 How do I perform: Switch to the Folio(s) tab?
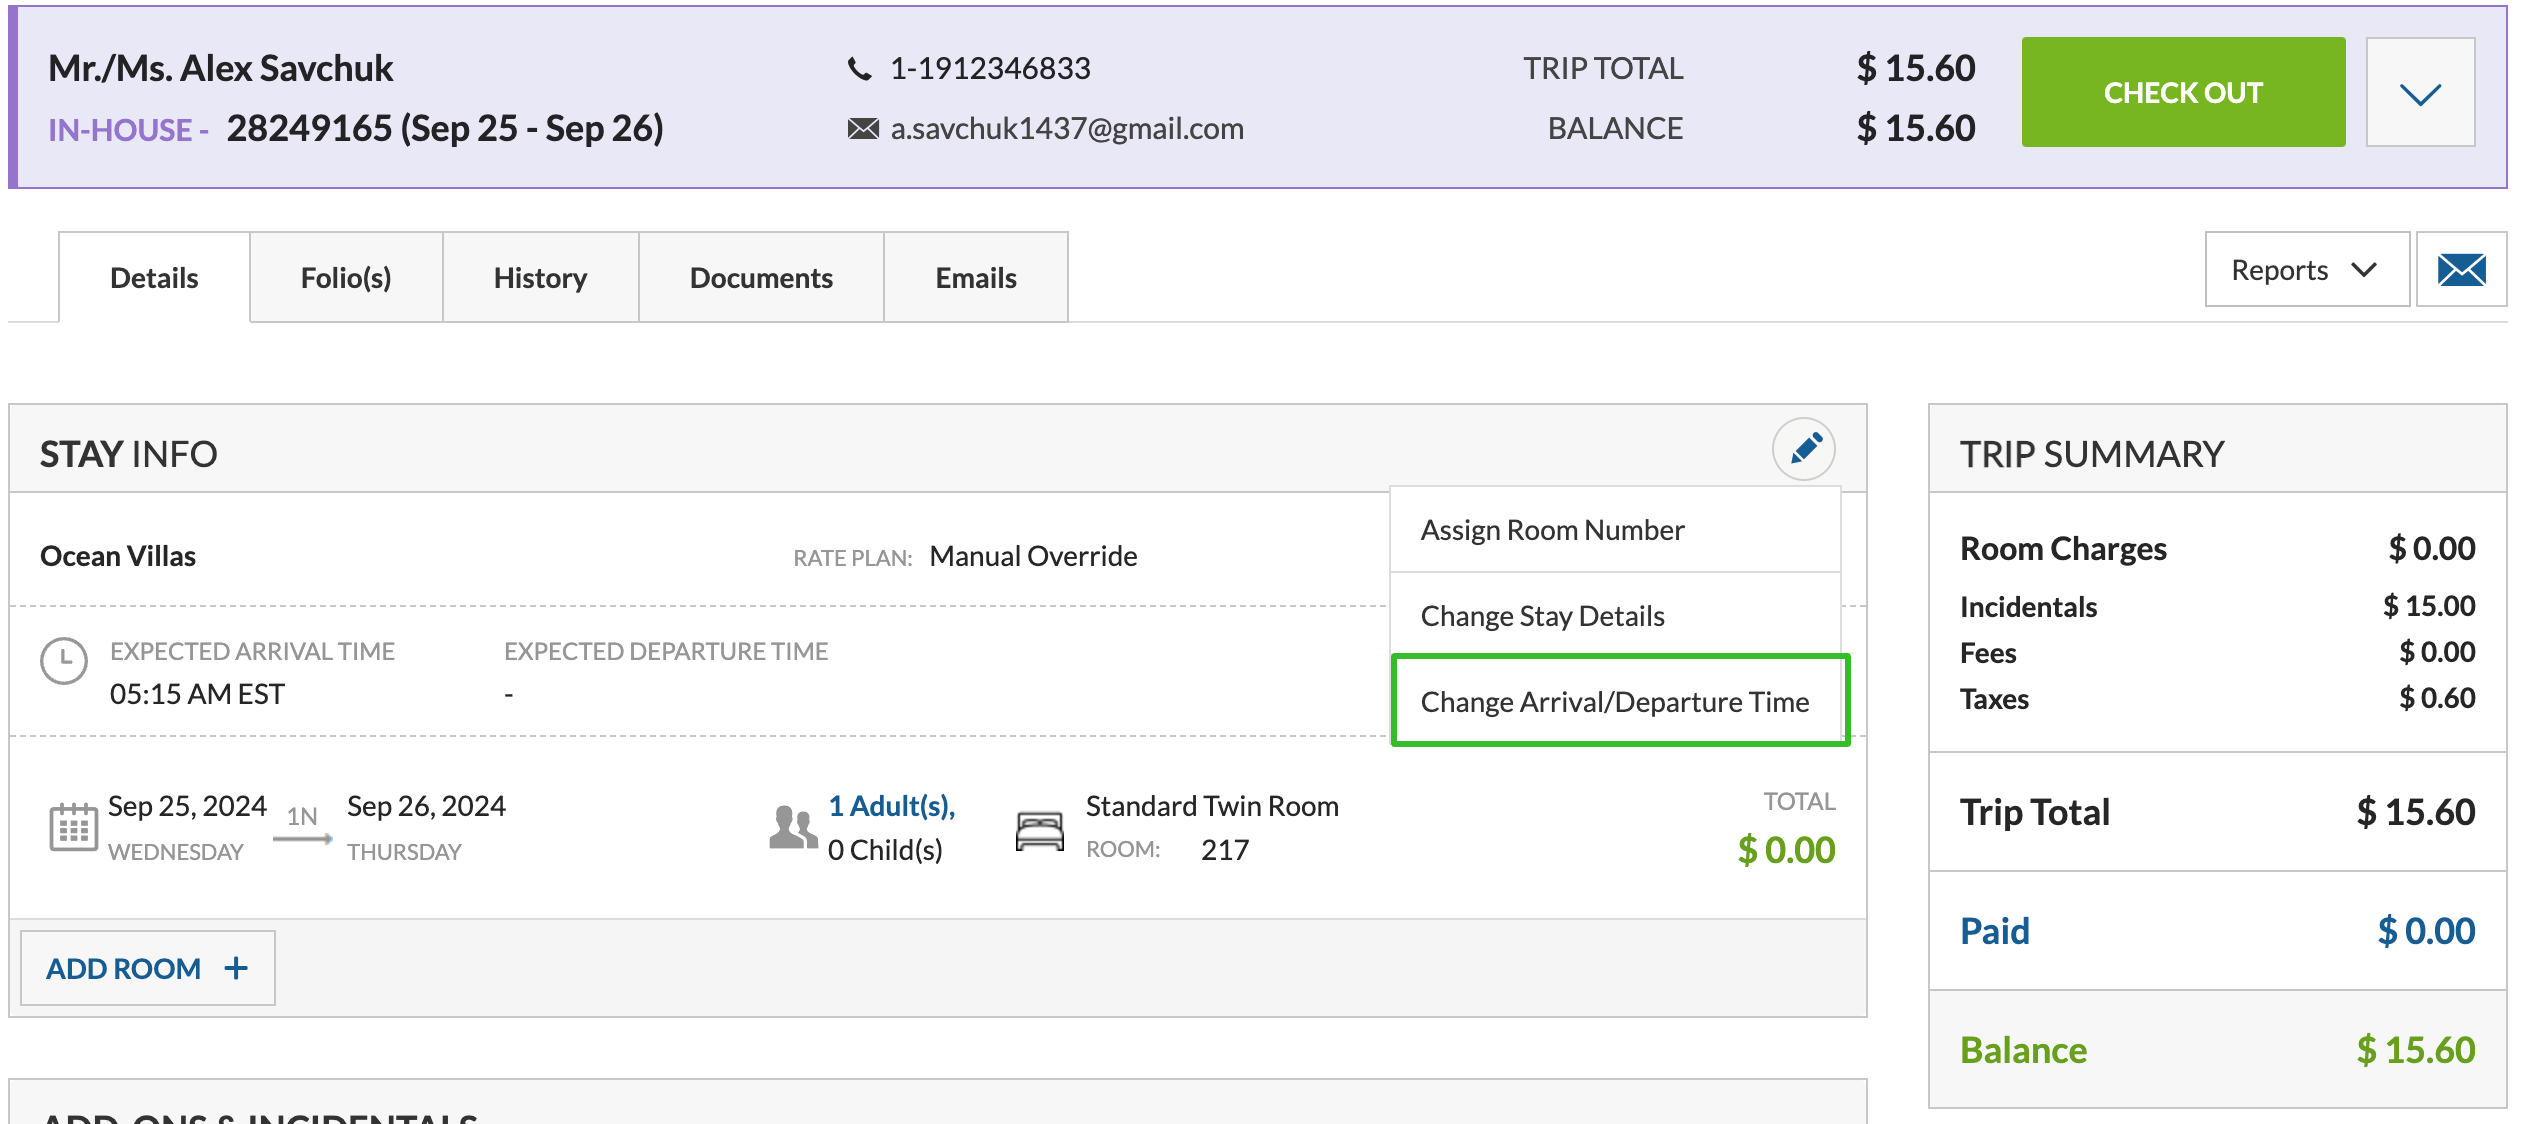pyautogui.click(x=346, y=278)
